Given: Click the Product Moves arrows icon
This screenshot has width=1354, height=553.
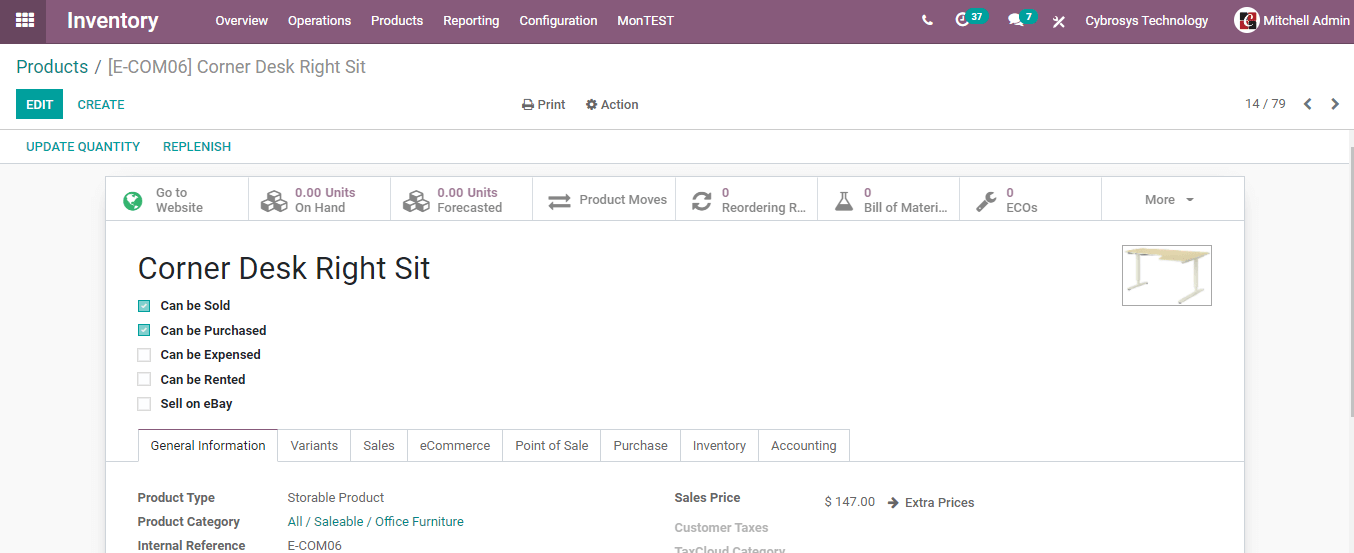Looking at the screenshot, I should (x=559, y=201).
